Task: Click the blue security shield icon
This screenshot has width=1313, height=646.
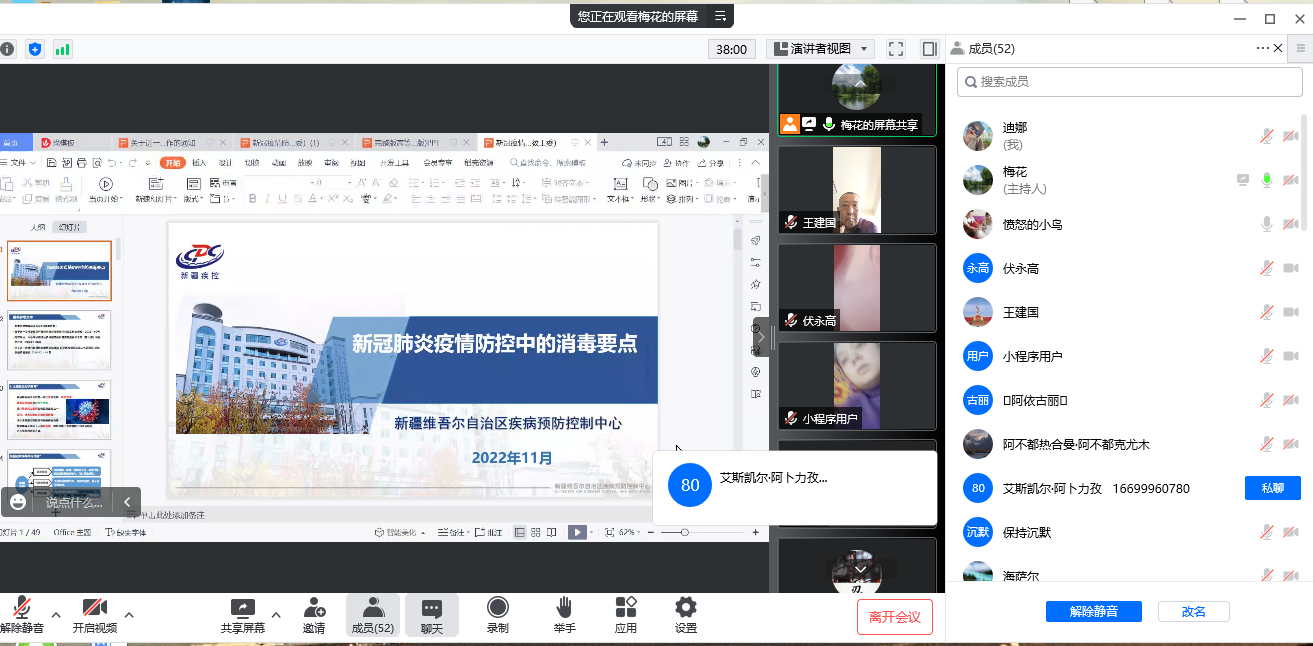Action: click(35, 49)
